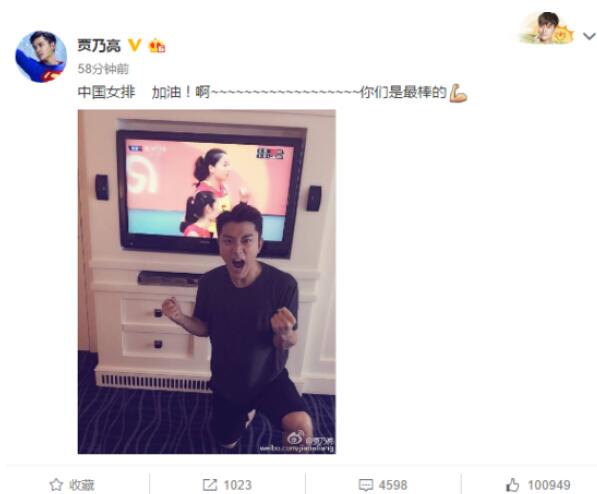This screenshot has height=494, width=597.
Task: Click the membership crown badge icon
Action: click(x=157, y=46)
